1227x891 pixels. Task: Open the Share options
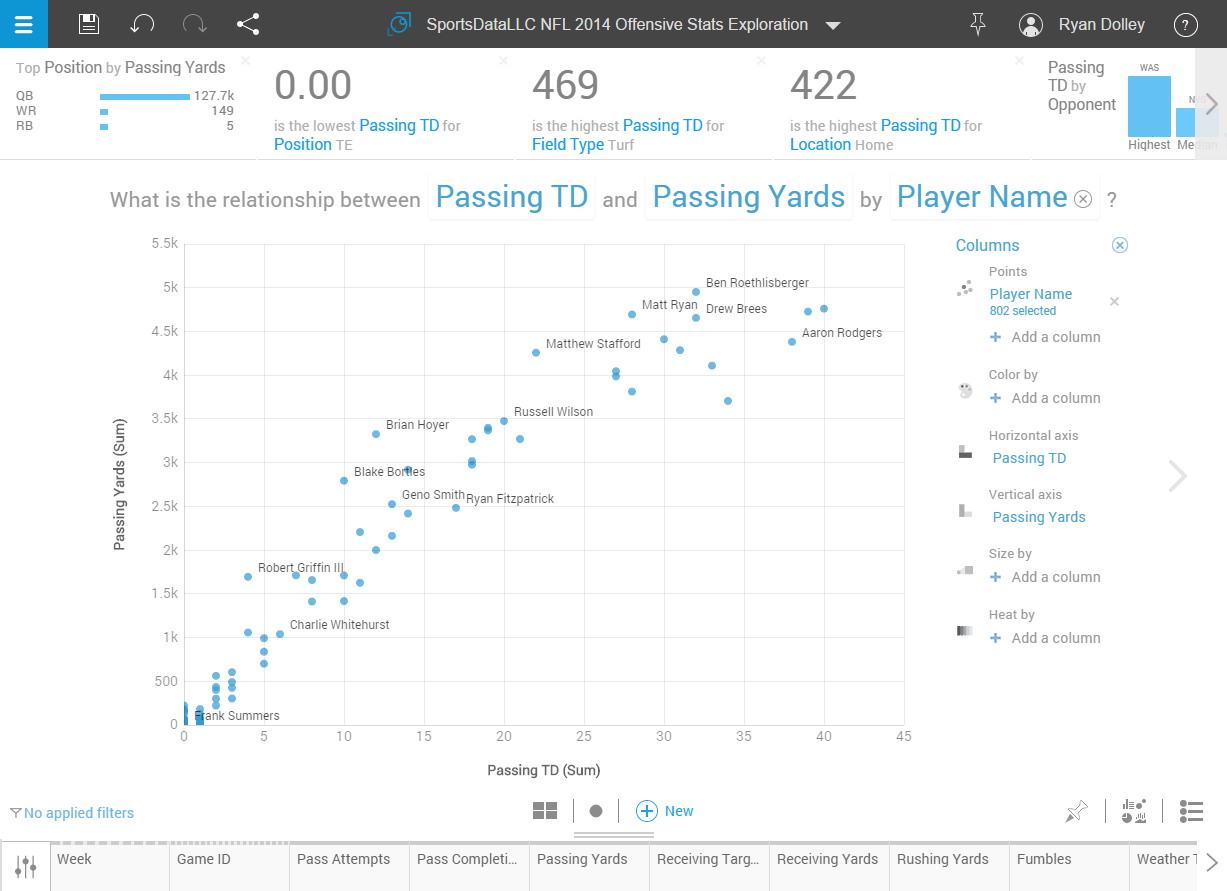pos(248,24)
